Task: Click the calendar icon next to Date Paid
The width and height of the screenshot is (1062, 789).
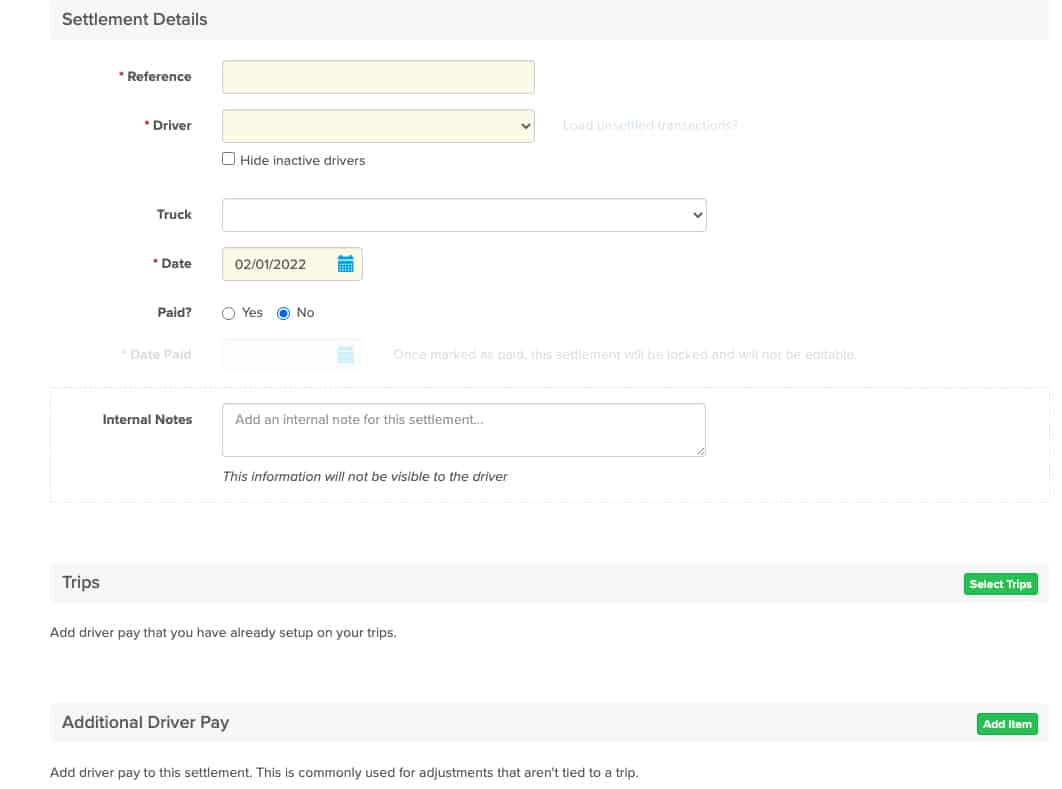Action: (344, 354)
